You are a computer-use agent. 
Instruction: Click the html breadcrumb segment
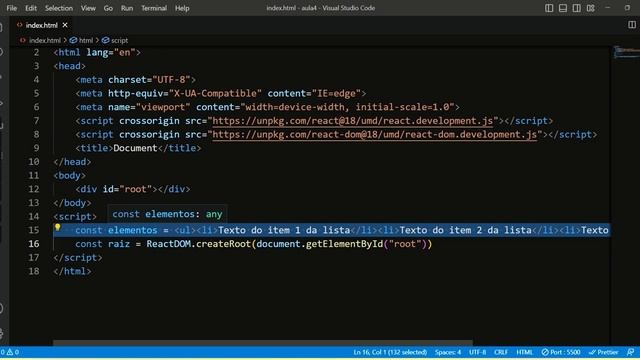tap(86, 40)
